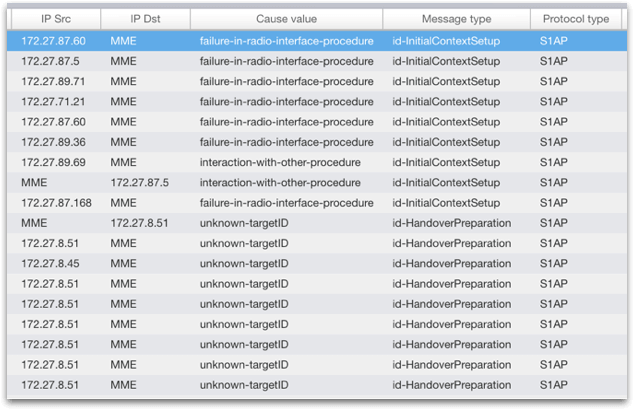Sort table by Cause value header

286,19
